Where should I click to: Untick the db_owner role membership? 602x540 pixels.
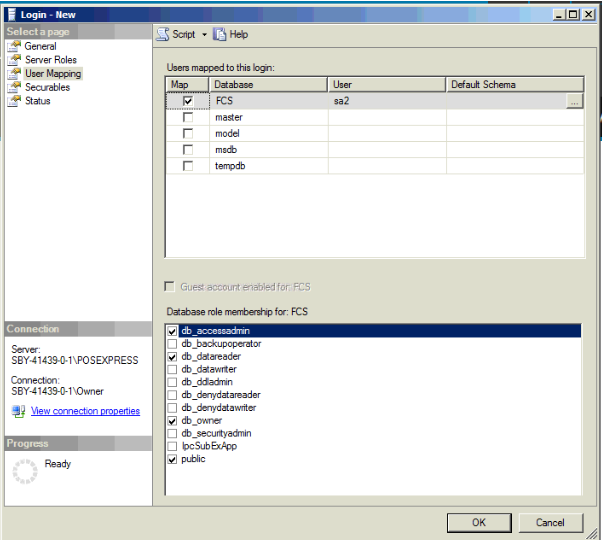(173, 421)
